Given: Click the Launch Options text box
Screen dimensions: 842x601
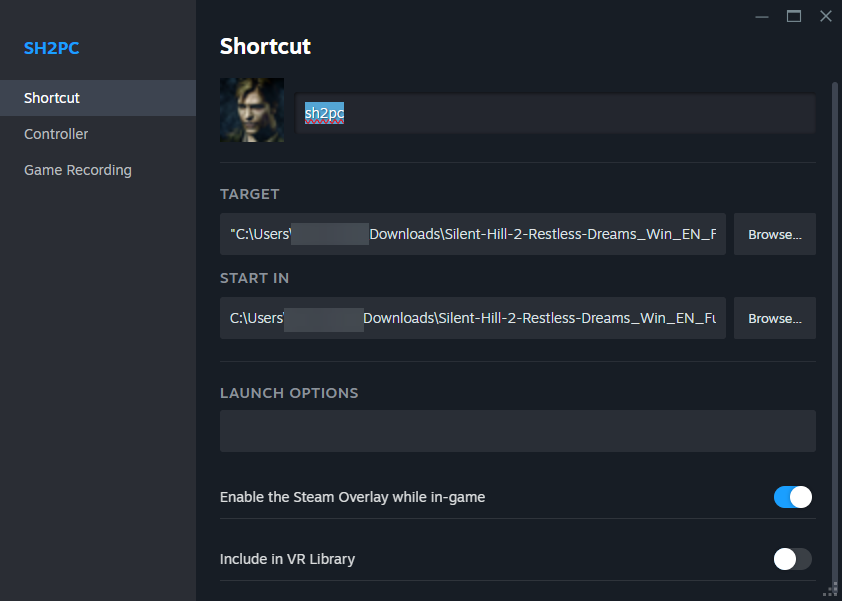Looking at the screenshot, I should [x=517, y=431].
